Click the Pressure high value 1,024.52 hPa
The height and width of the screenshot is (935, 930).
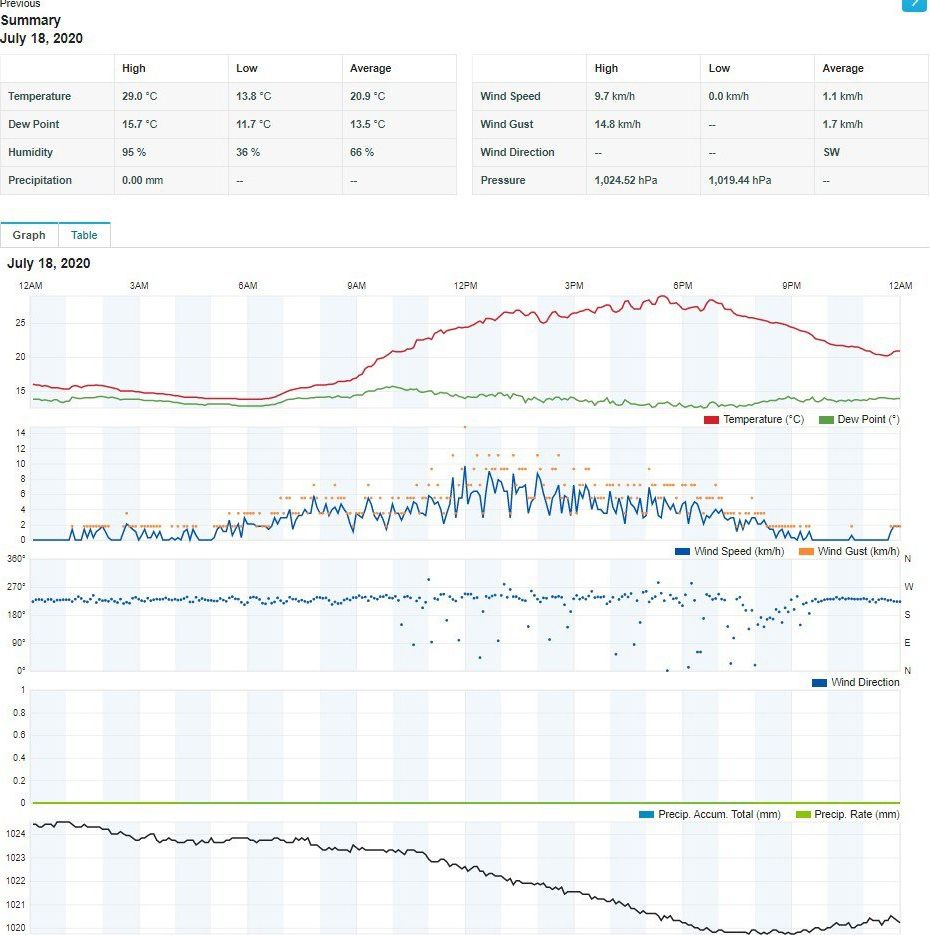625,180
